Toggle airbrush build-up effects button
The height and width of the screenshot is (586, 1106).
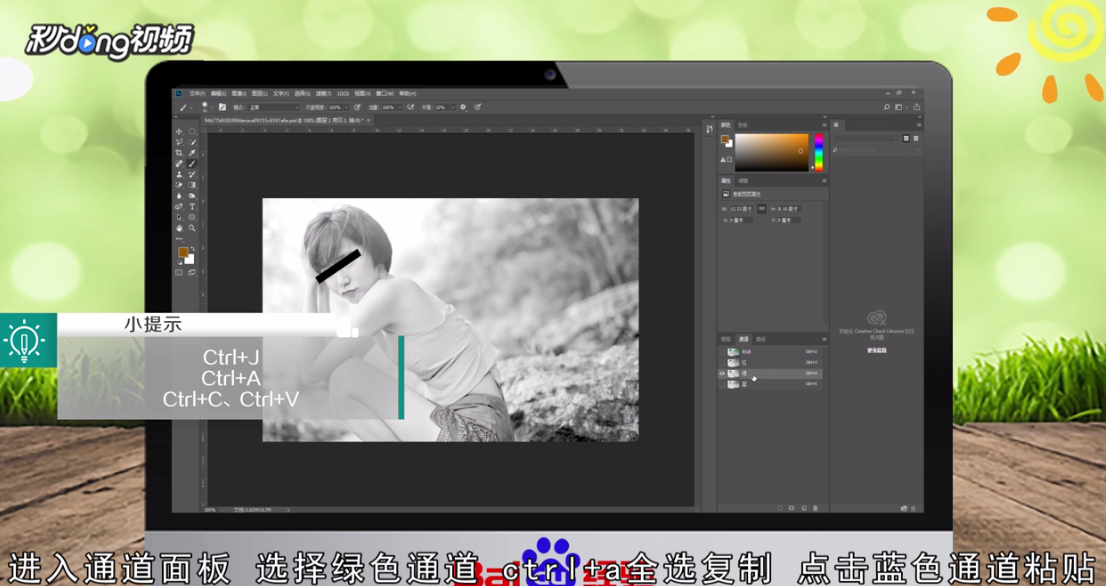coord(410,107)
